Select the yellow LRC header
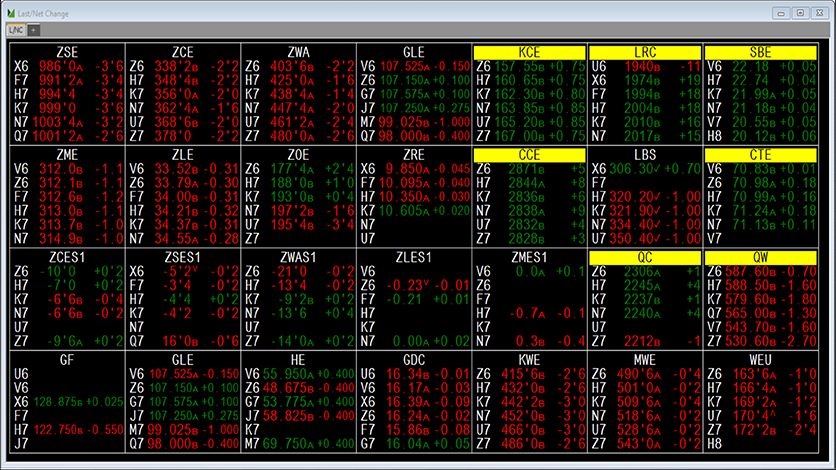836x470 pixels. click(645, 52)
